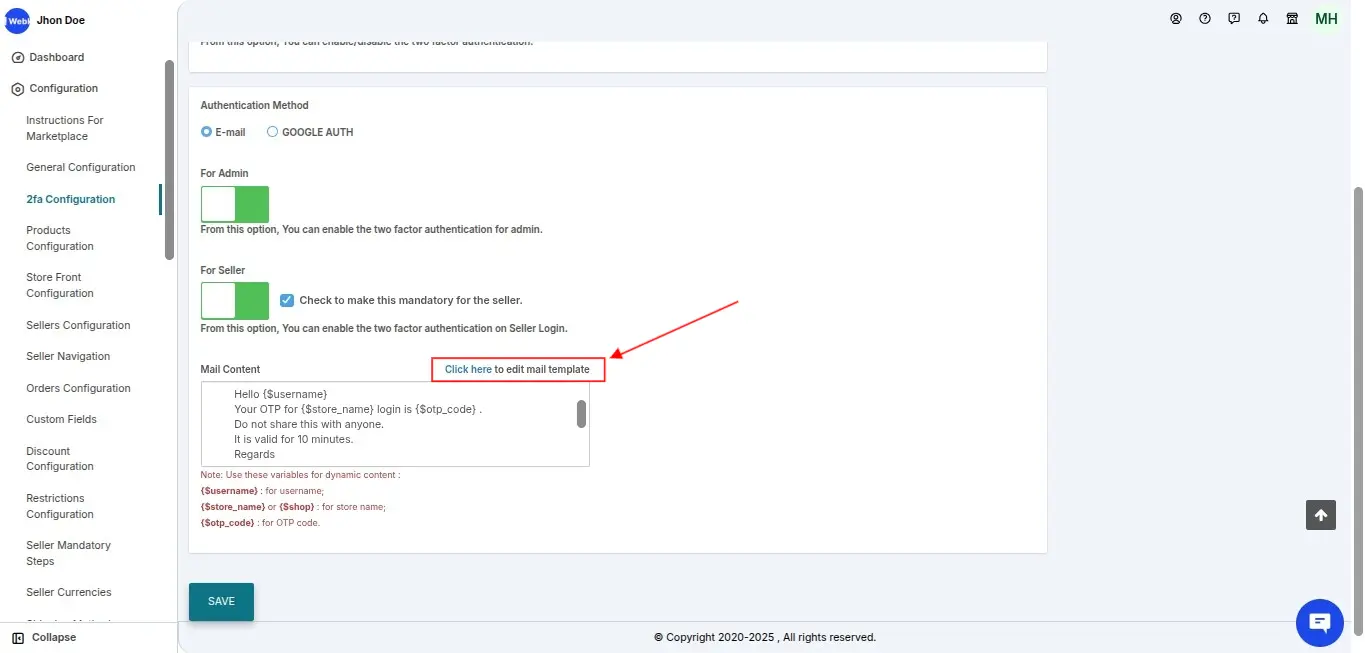Viewport: 1365px width, 653px height.
Task: Open the notifications bell
Action: tap(1263, 18)
